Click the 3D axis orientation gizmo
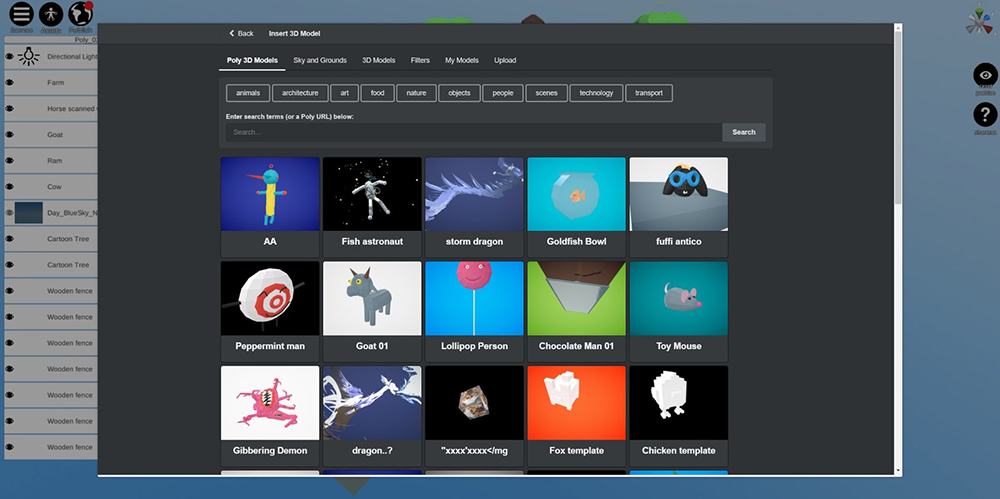Image resolution: width=1000 pixels, height=499 pixels. coord(979,21)
